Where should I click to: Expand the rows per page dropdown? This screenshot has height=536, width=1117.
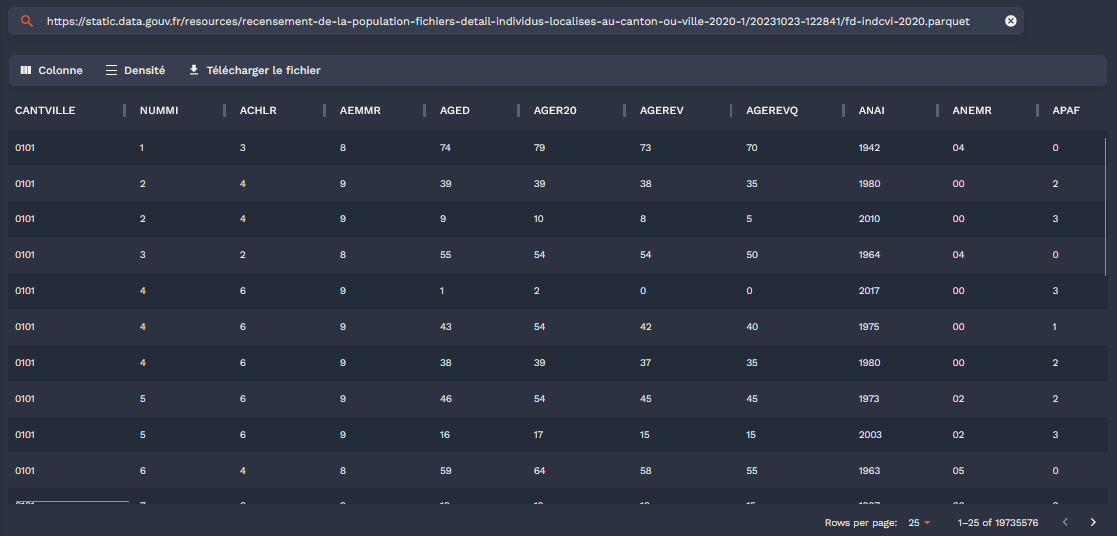pos(920,522)
